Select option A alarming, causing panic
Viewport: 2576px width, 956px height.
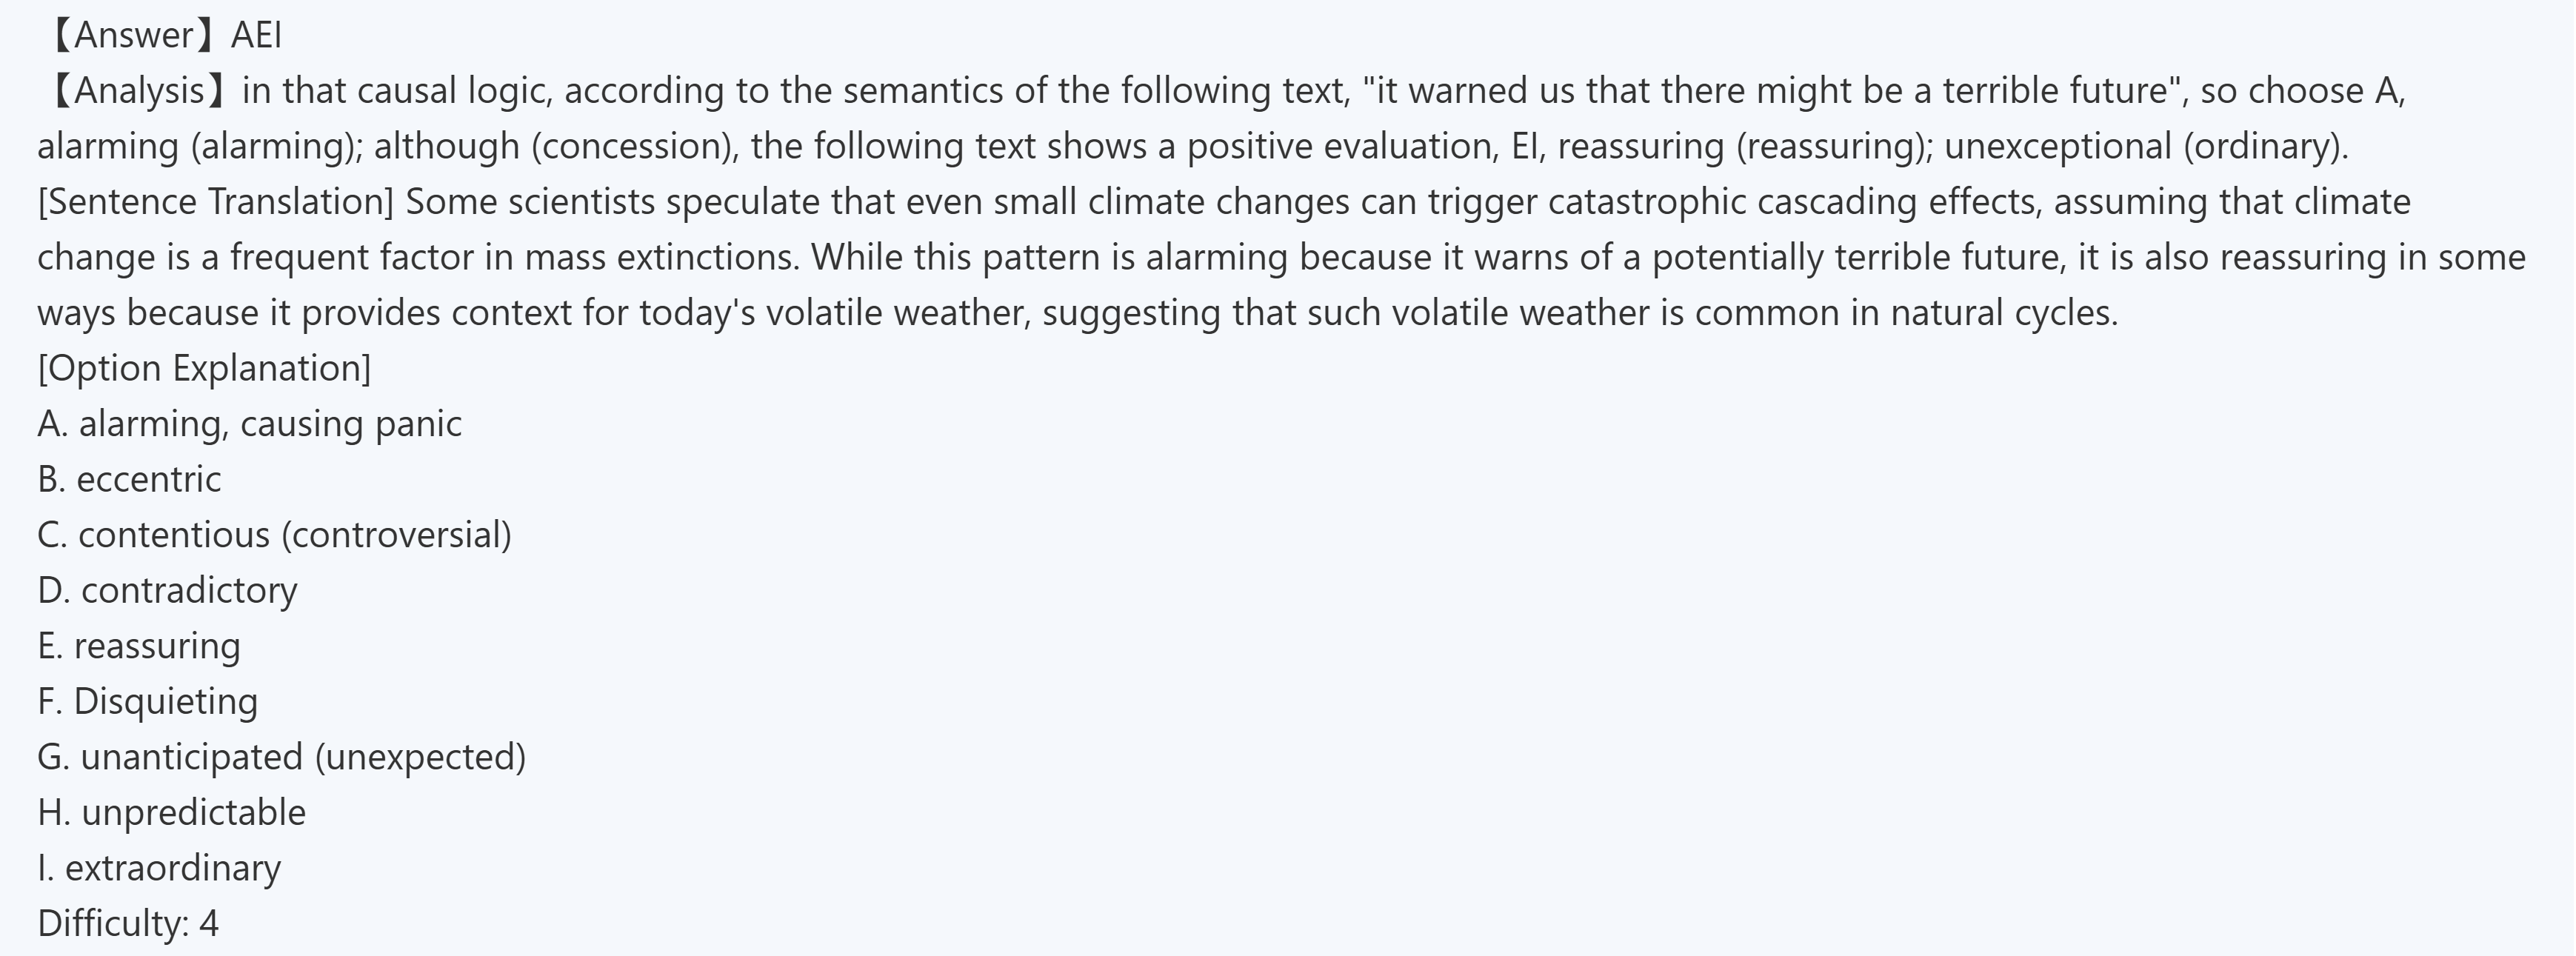point(249,424)
